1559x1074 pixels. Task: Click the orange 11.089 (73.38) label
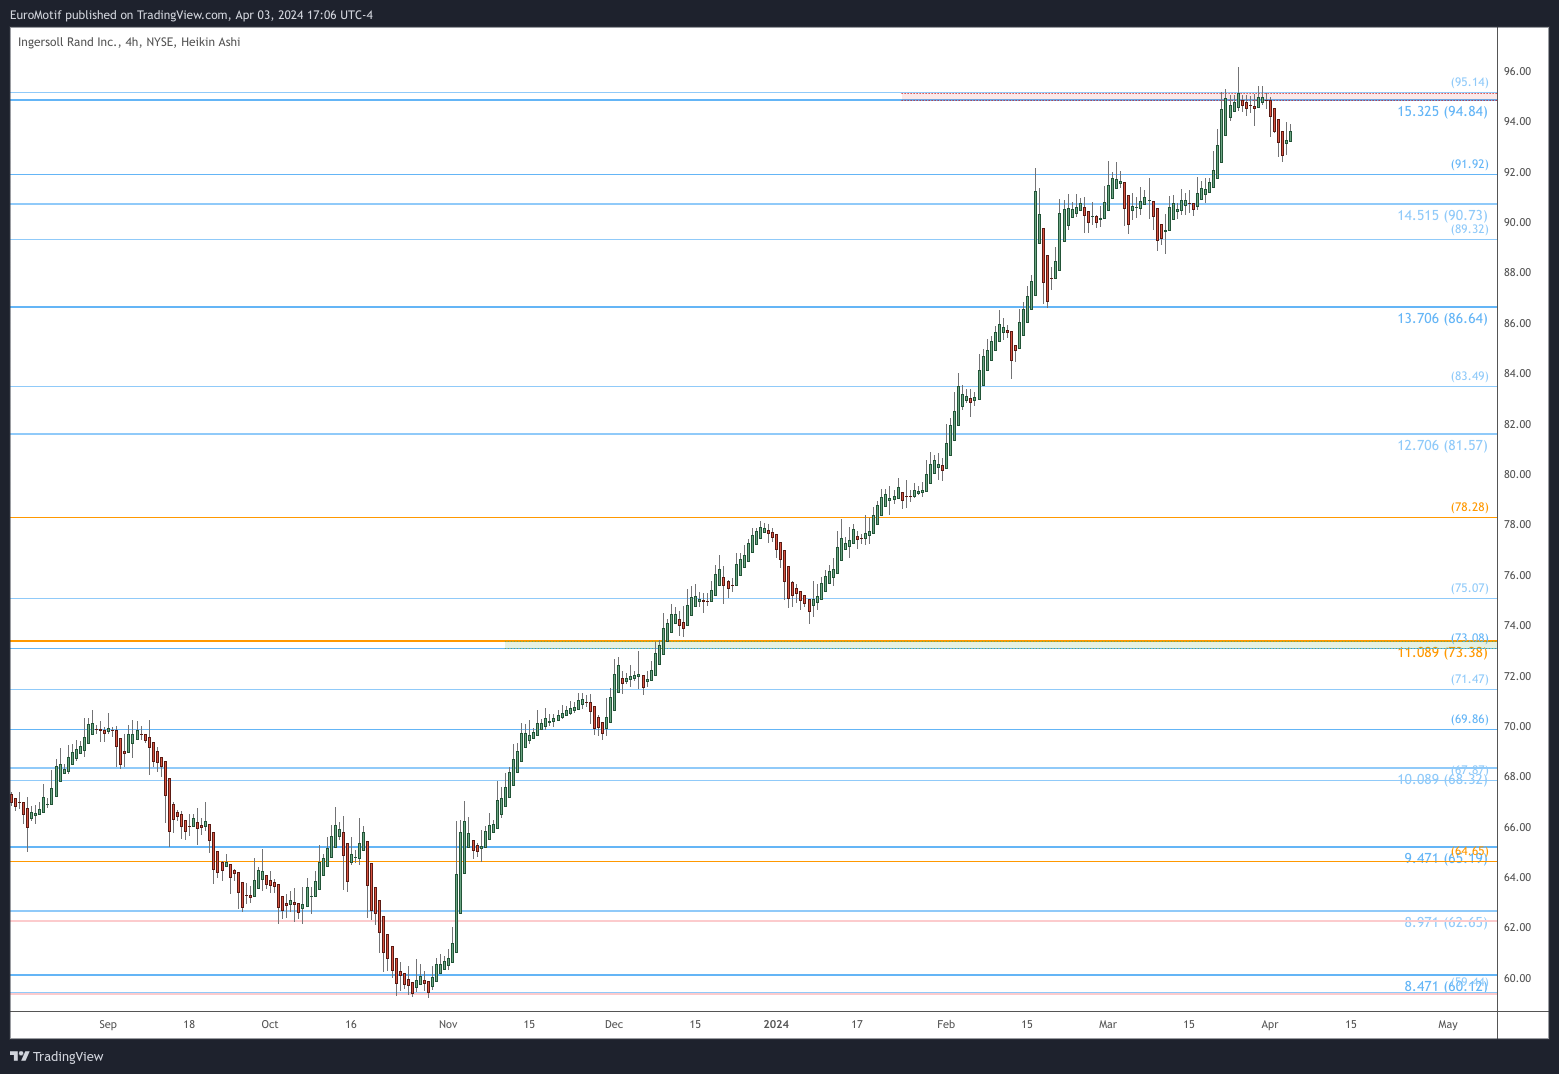point(1442,652)
